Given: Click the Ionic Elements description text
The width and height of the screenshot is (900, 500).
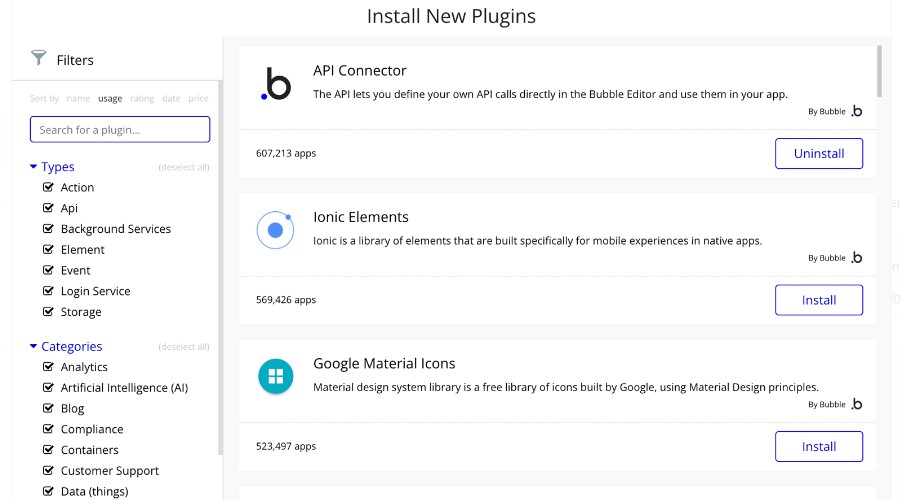Looking at the screenshot, I should 537,241.
